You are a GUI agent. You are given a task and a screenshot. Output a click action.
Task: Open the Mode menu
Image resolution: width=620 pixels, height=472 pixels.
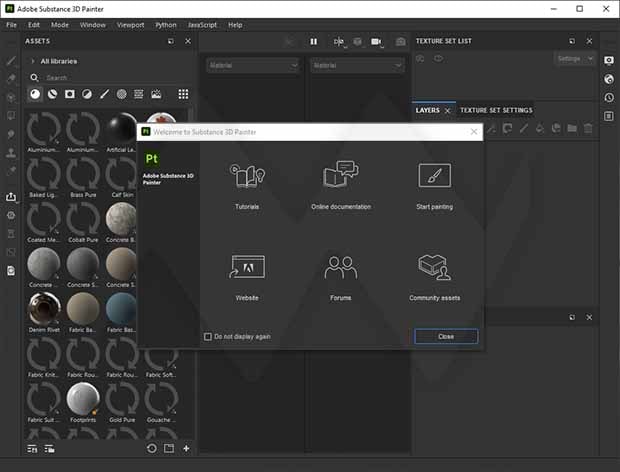coord(60,25)
